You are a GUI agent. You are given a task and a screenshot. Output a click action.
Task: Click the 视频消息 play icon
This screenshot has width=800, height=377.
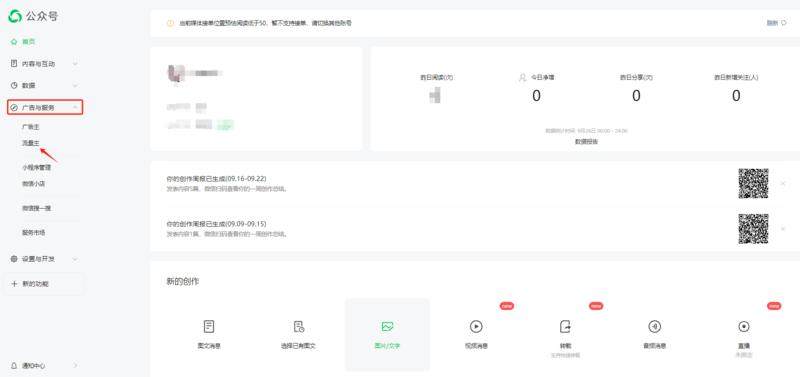point(476,326)
